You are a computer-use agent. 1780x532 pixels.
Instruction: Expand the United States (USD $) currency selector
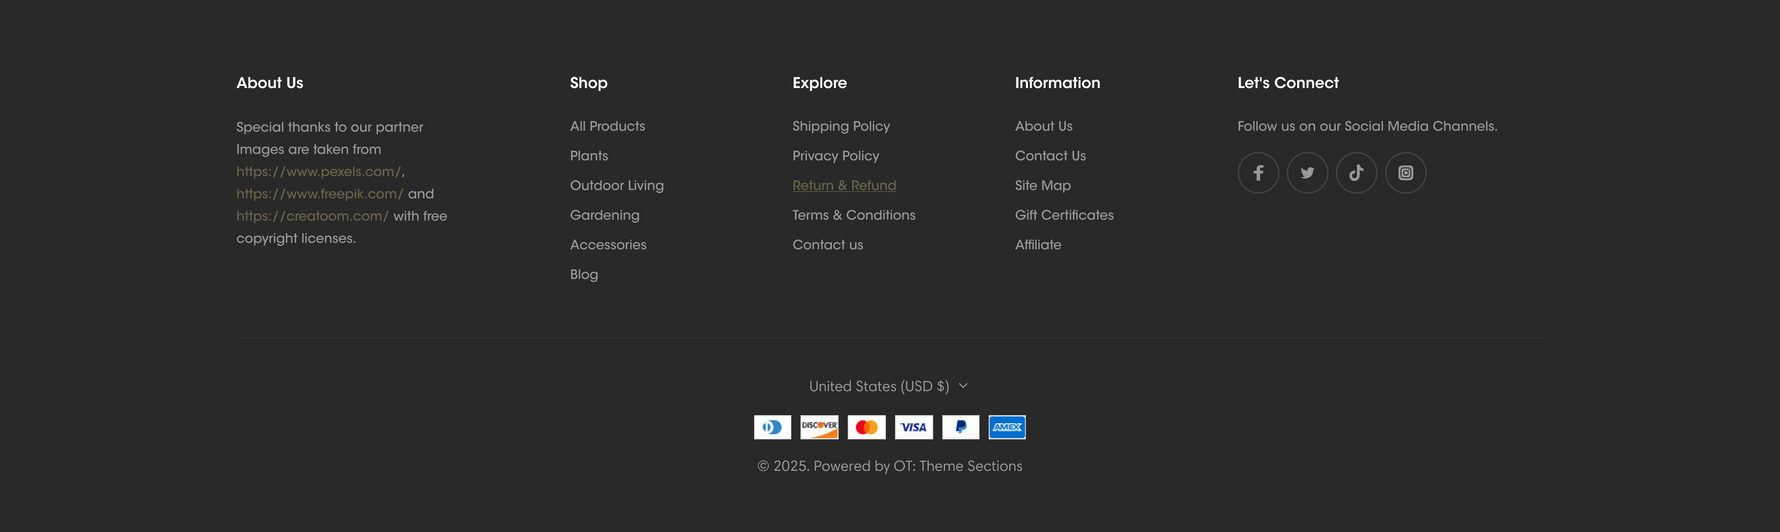point(889,386)
